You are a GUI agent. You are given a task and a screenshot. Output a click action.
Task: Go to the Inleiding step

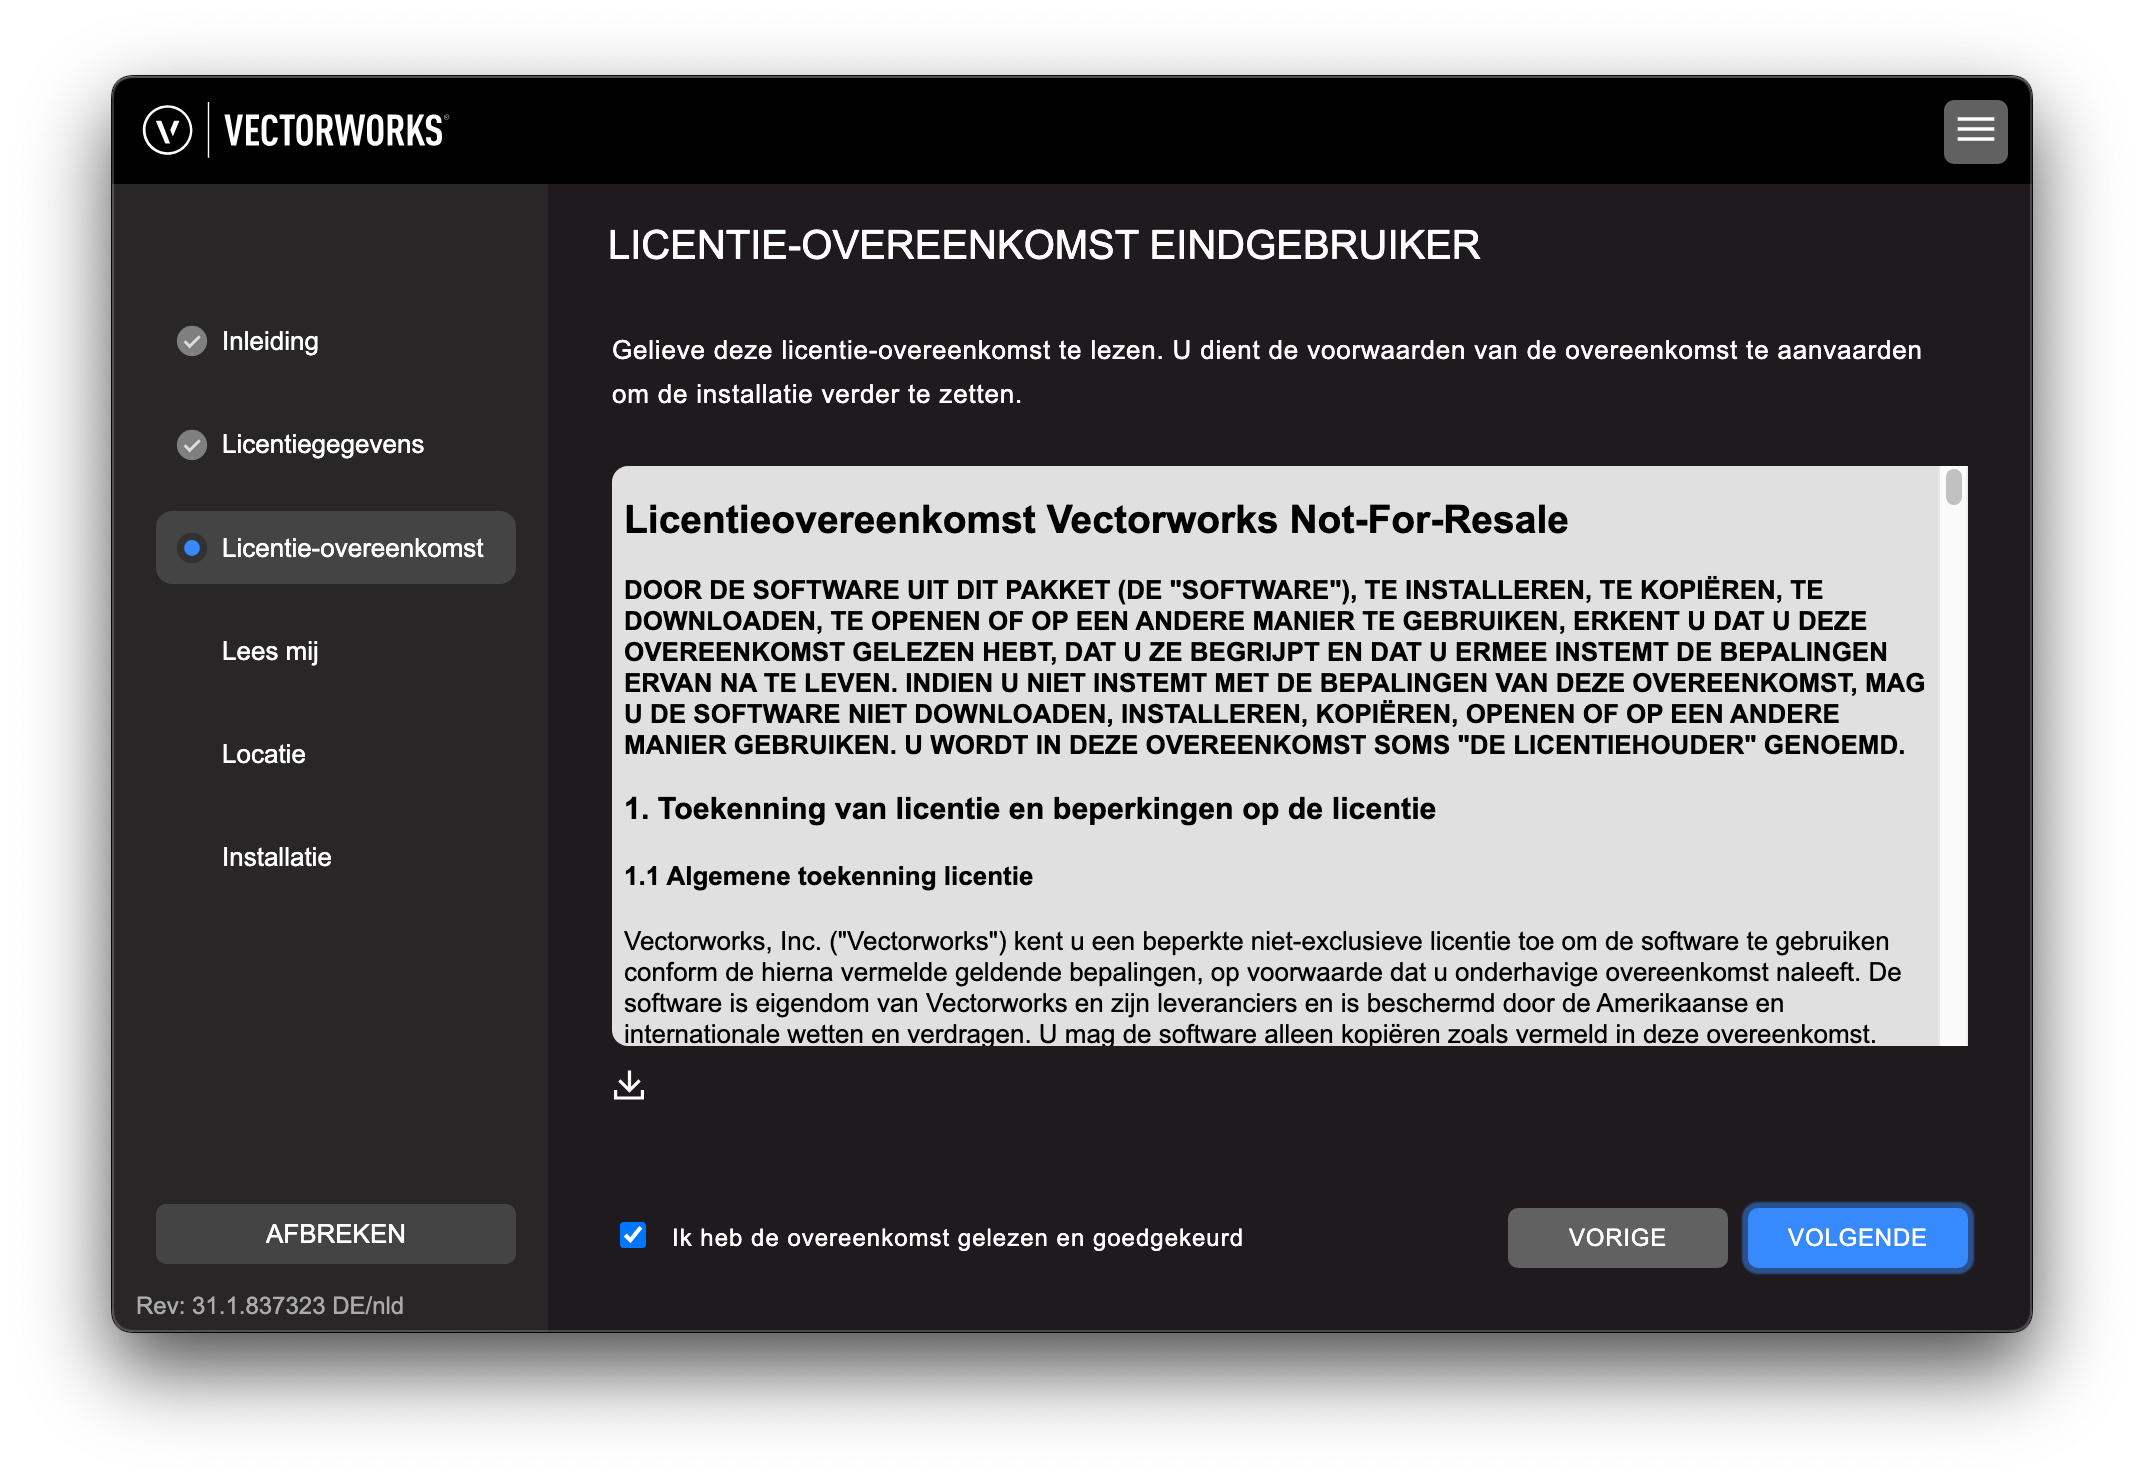coord(270,341)
